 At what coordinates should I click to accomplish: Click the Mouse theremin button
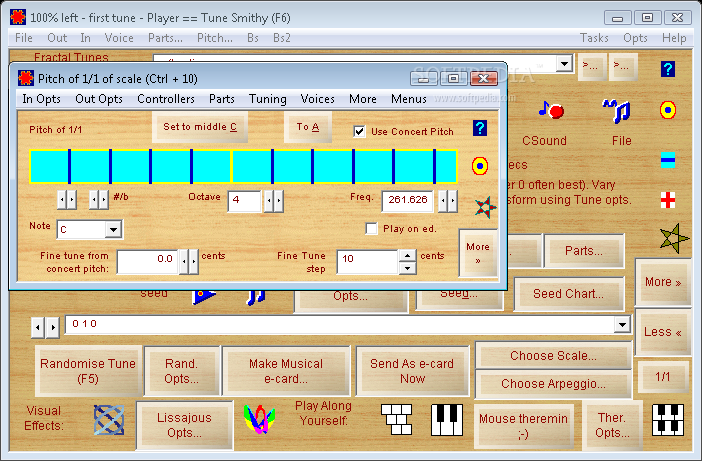(x=523, y=426)
